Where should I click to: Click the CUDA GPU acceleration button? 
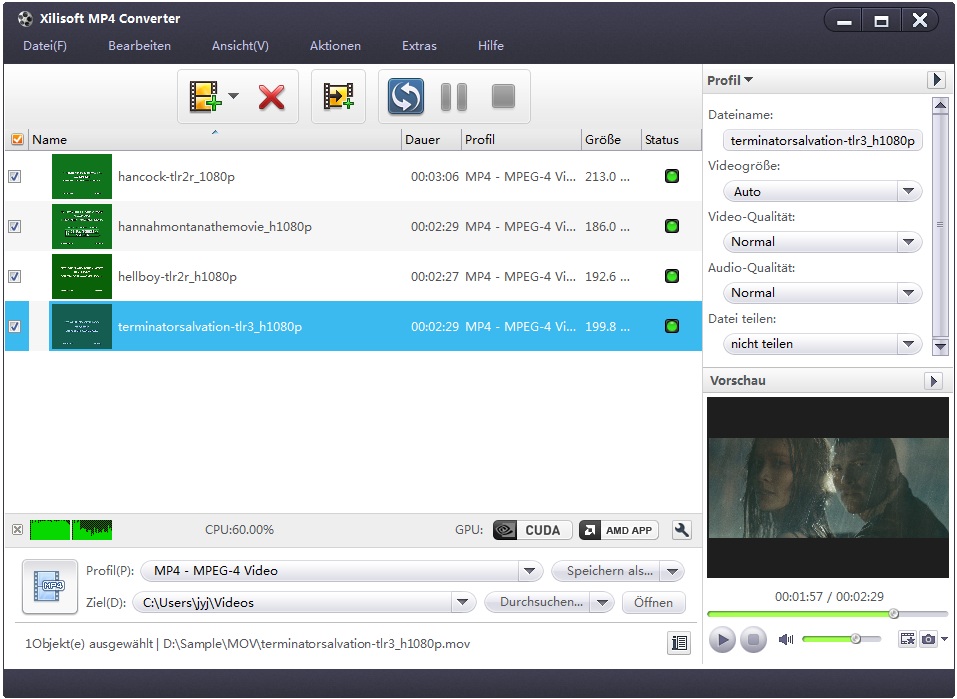(x=532, y=530)
